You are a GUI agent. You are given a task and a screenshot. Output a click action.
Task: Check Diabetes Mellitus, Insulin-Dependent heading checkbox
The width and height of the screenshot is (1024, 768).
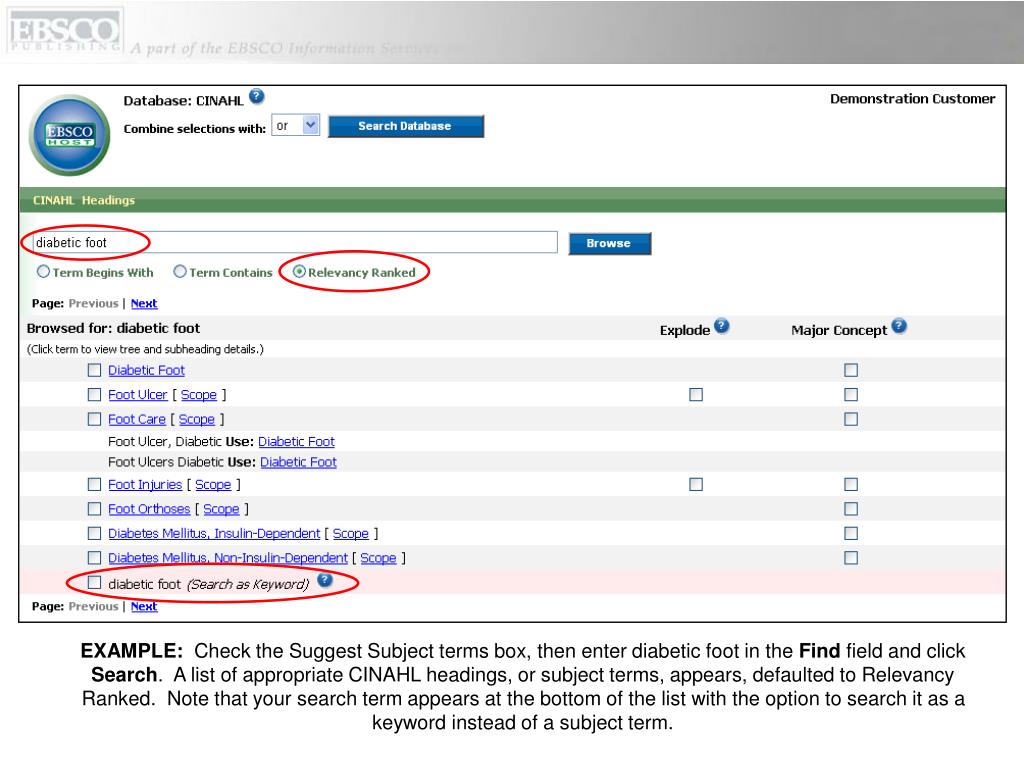coord(95,534)
